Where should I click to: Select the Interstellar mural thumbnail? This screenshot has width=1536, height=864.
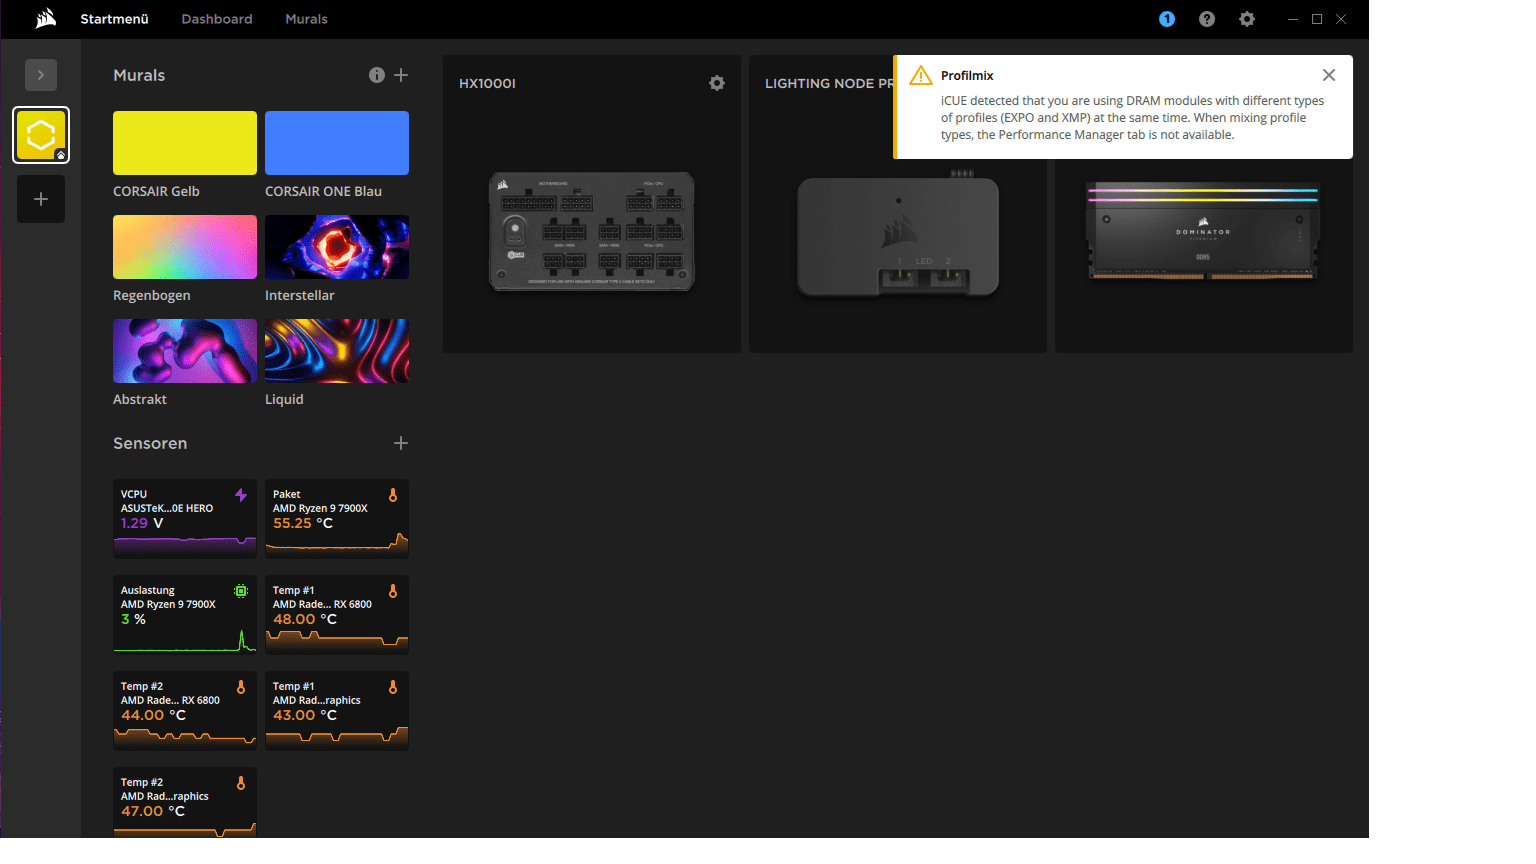tap(337, 247)
